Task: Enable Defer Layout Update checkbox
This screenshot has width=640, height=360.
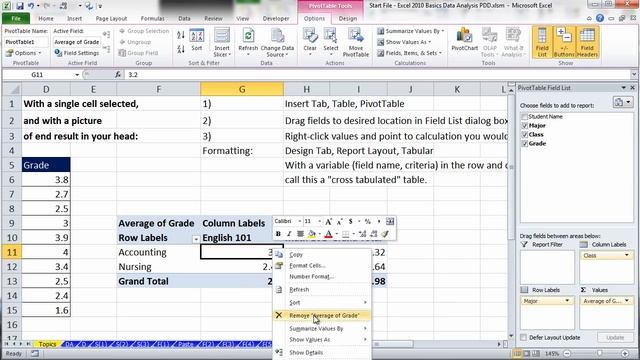Action: point(524,338)
